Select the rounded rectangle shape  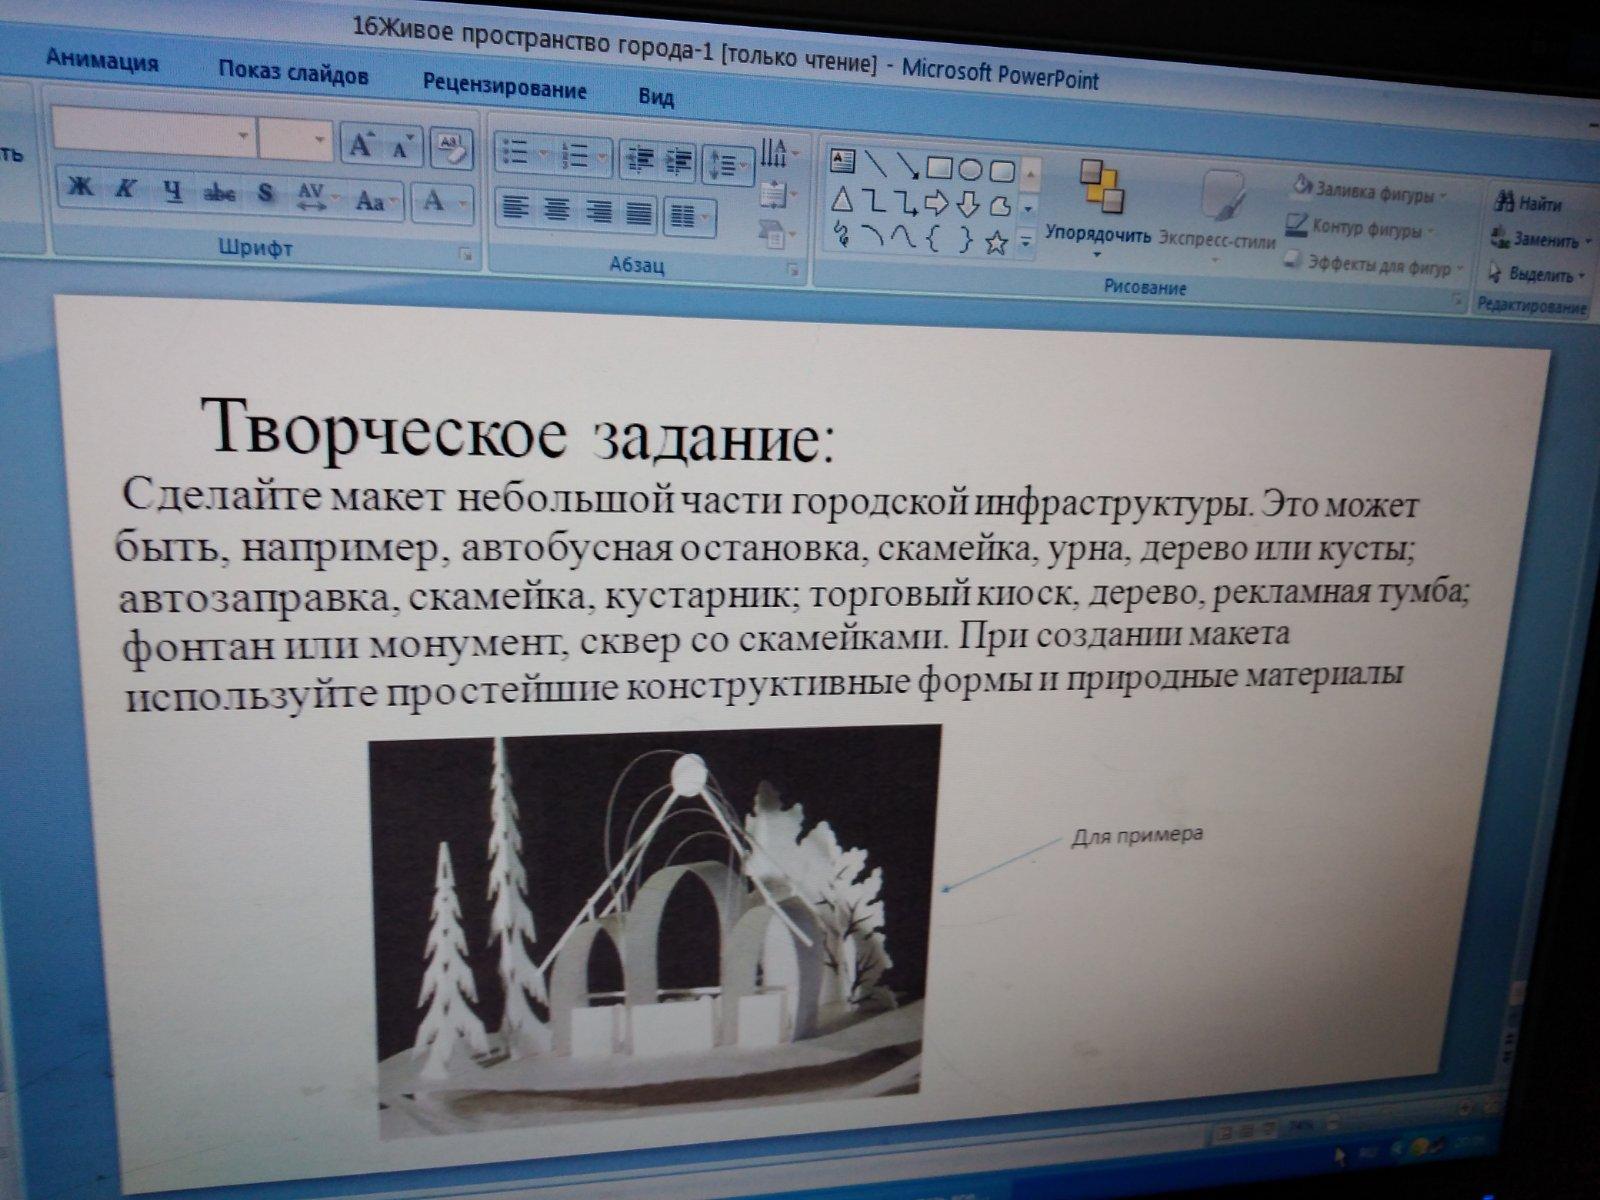point(1001,171)
